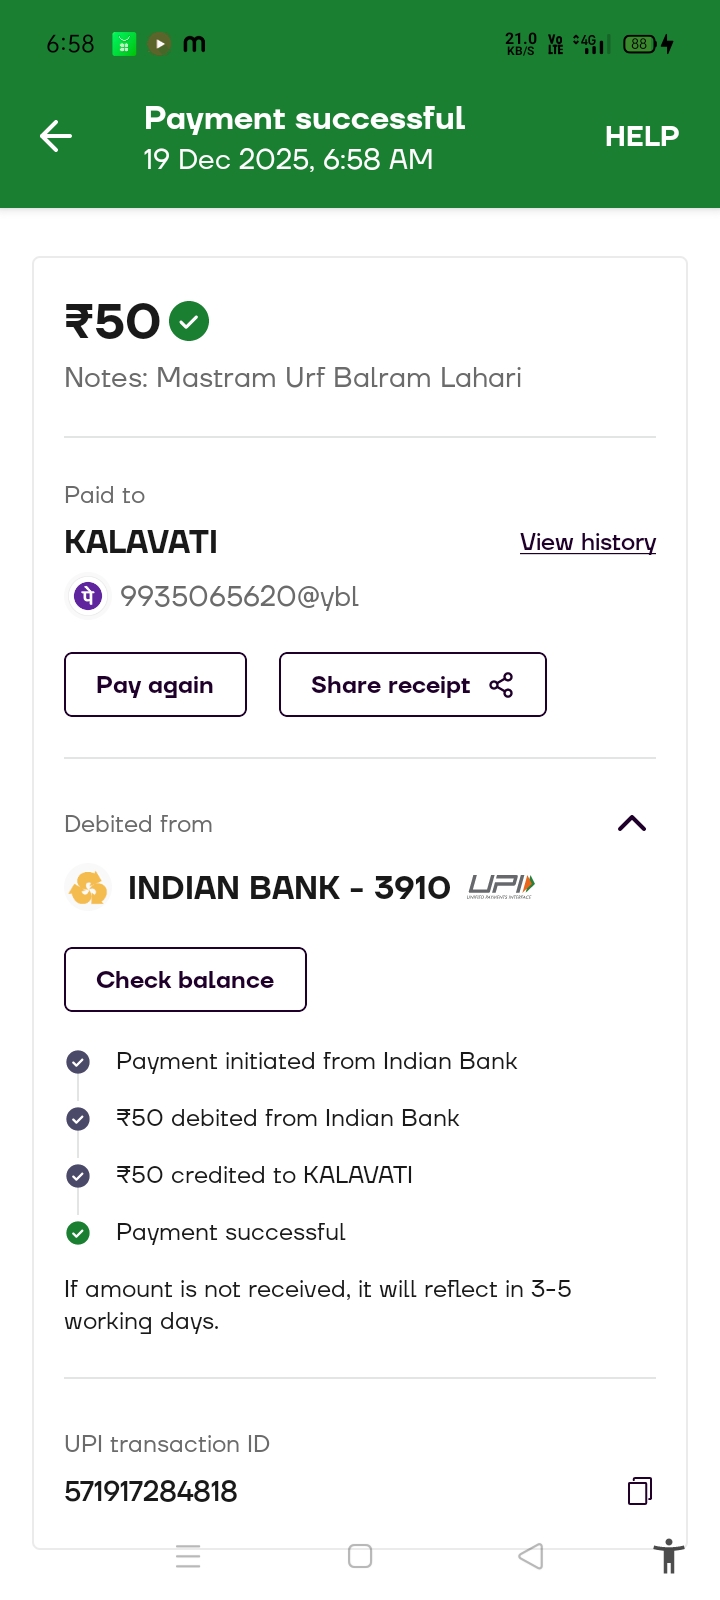Tap the Android back navigation triangle
This screenshot has width=720, height=1600.
pos(531,1556)
